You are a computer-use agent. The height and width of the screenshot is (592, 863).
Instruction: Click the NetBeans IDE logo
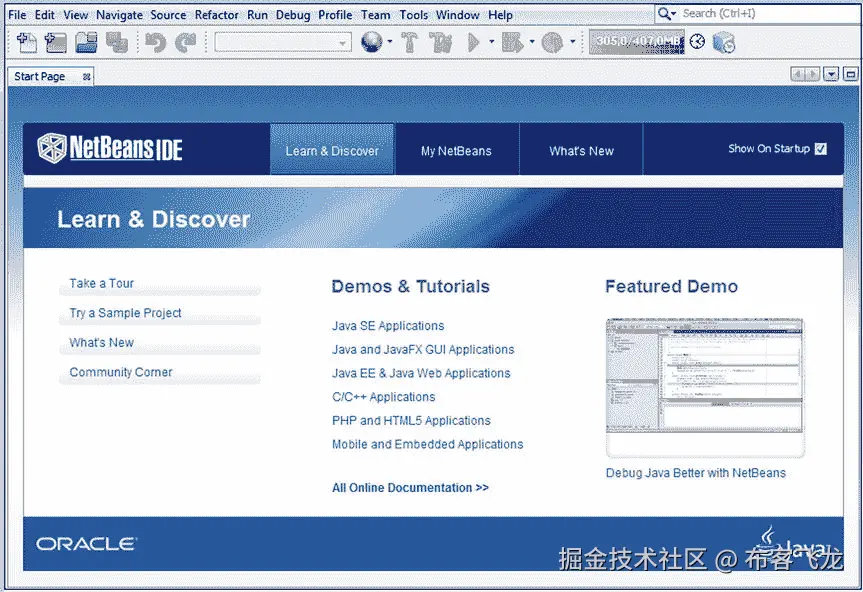(x=110, y=149)
